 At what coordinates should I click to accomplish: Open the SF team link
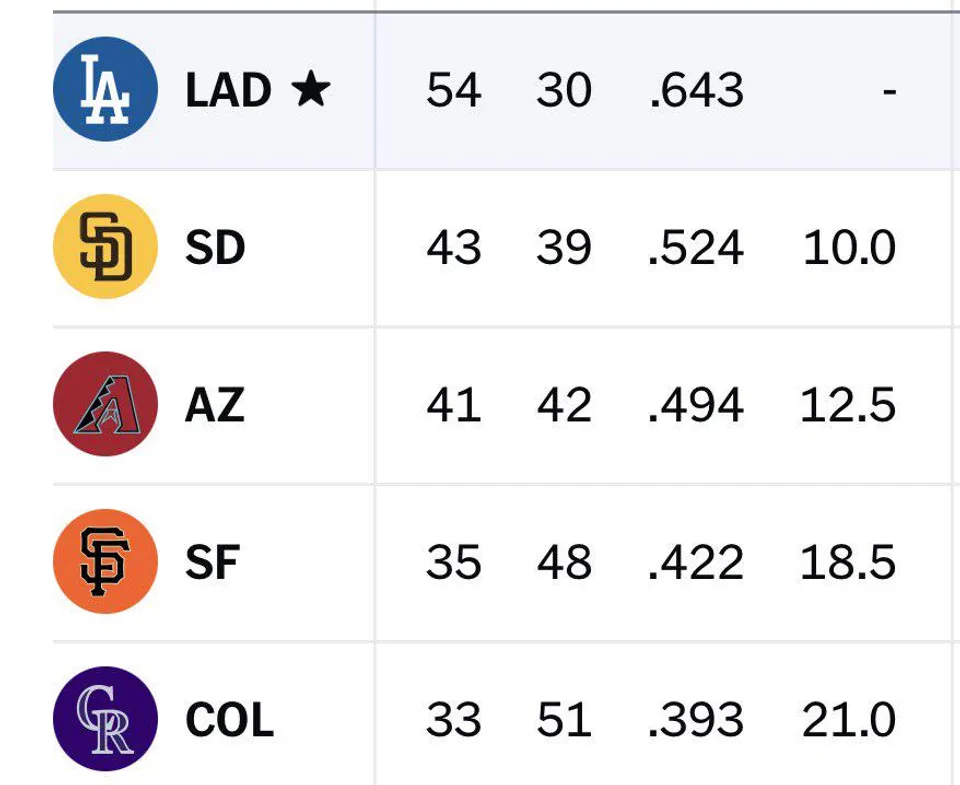pos(212,562)
